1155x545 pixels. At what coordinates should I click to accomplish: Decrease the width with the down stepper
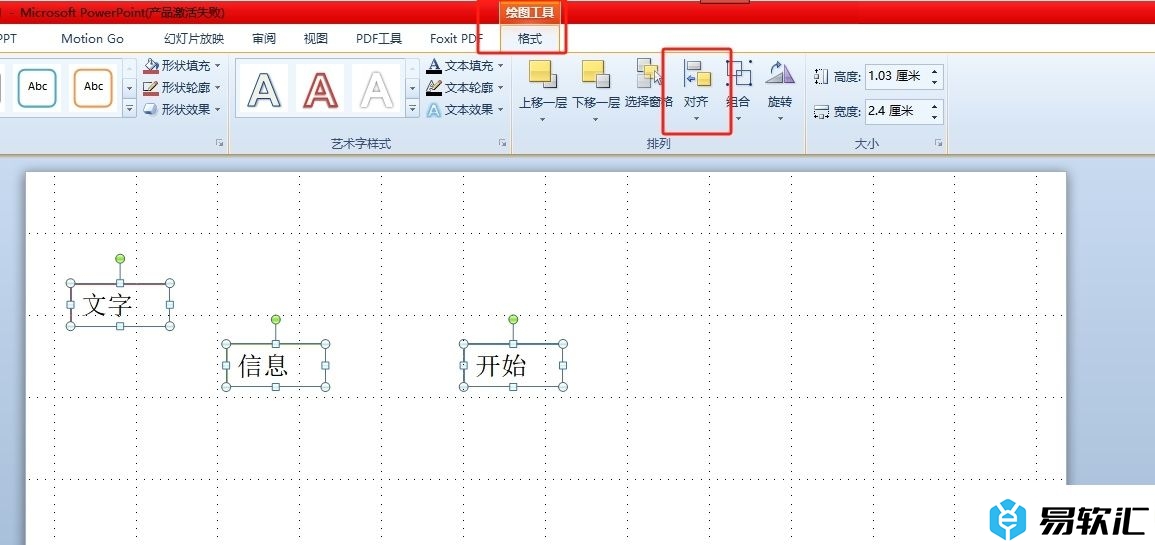click(x=935, y=117)
